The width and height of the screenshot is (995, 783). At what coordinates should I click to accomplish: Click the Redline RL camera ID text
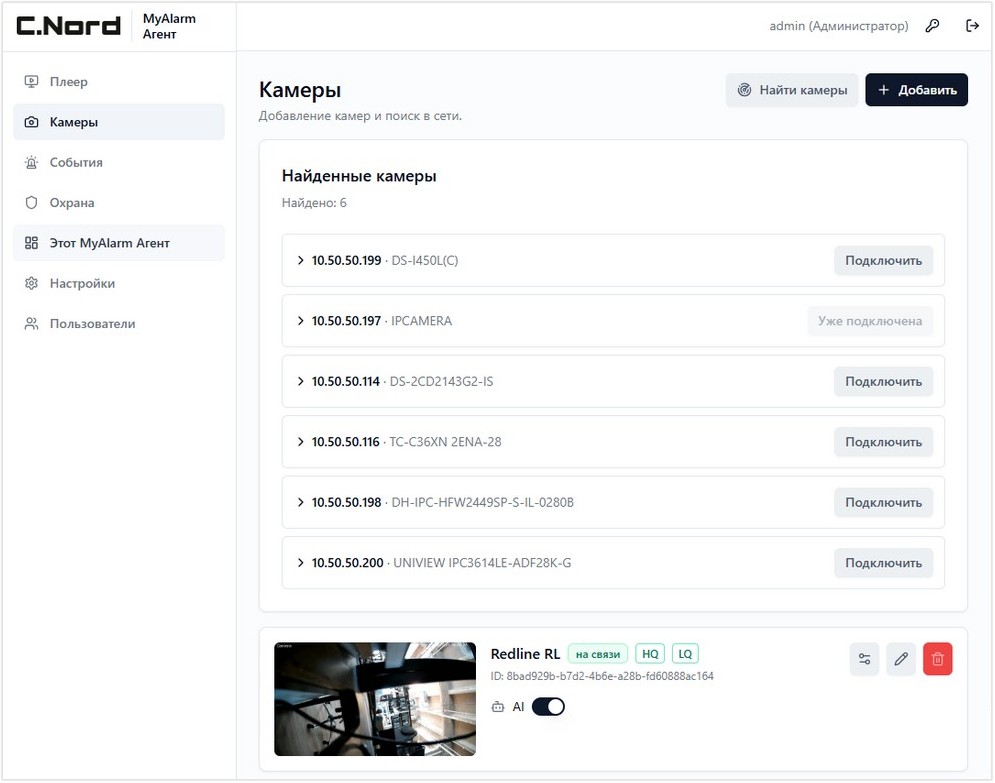(x=602, y=676)
